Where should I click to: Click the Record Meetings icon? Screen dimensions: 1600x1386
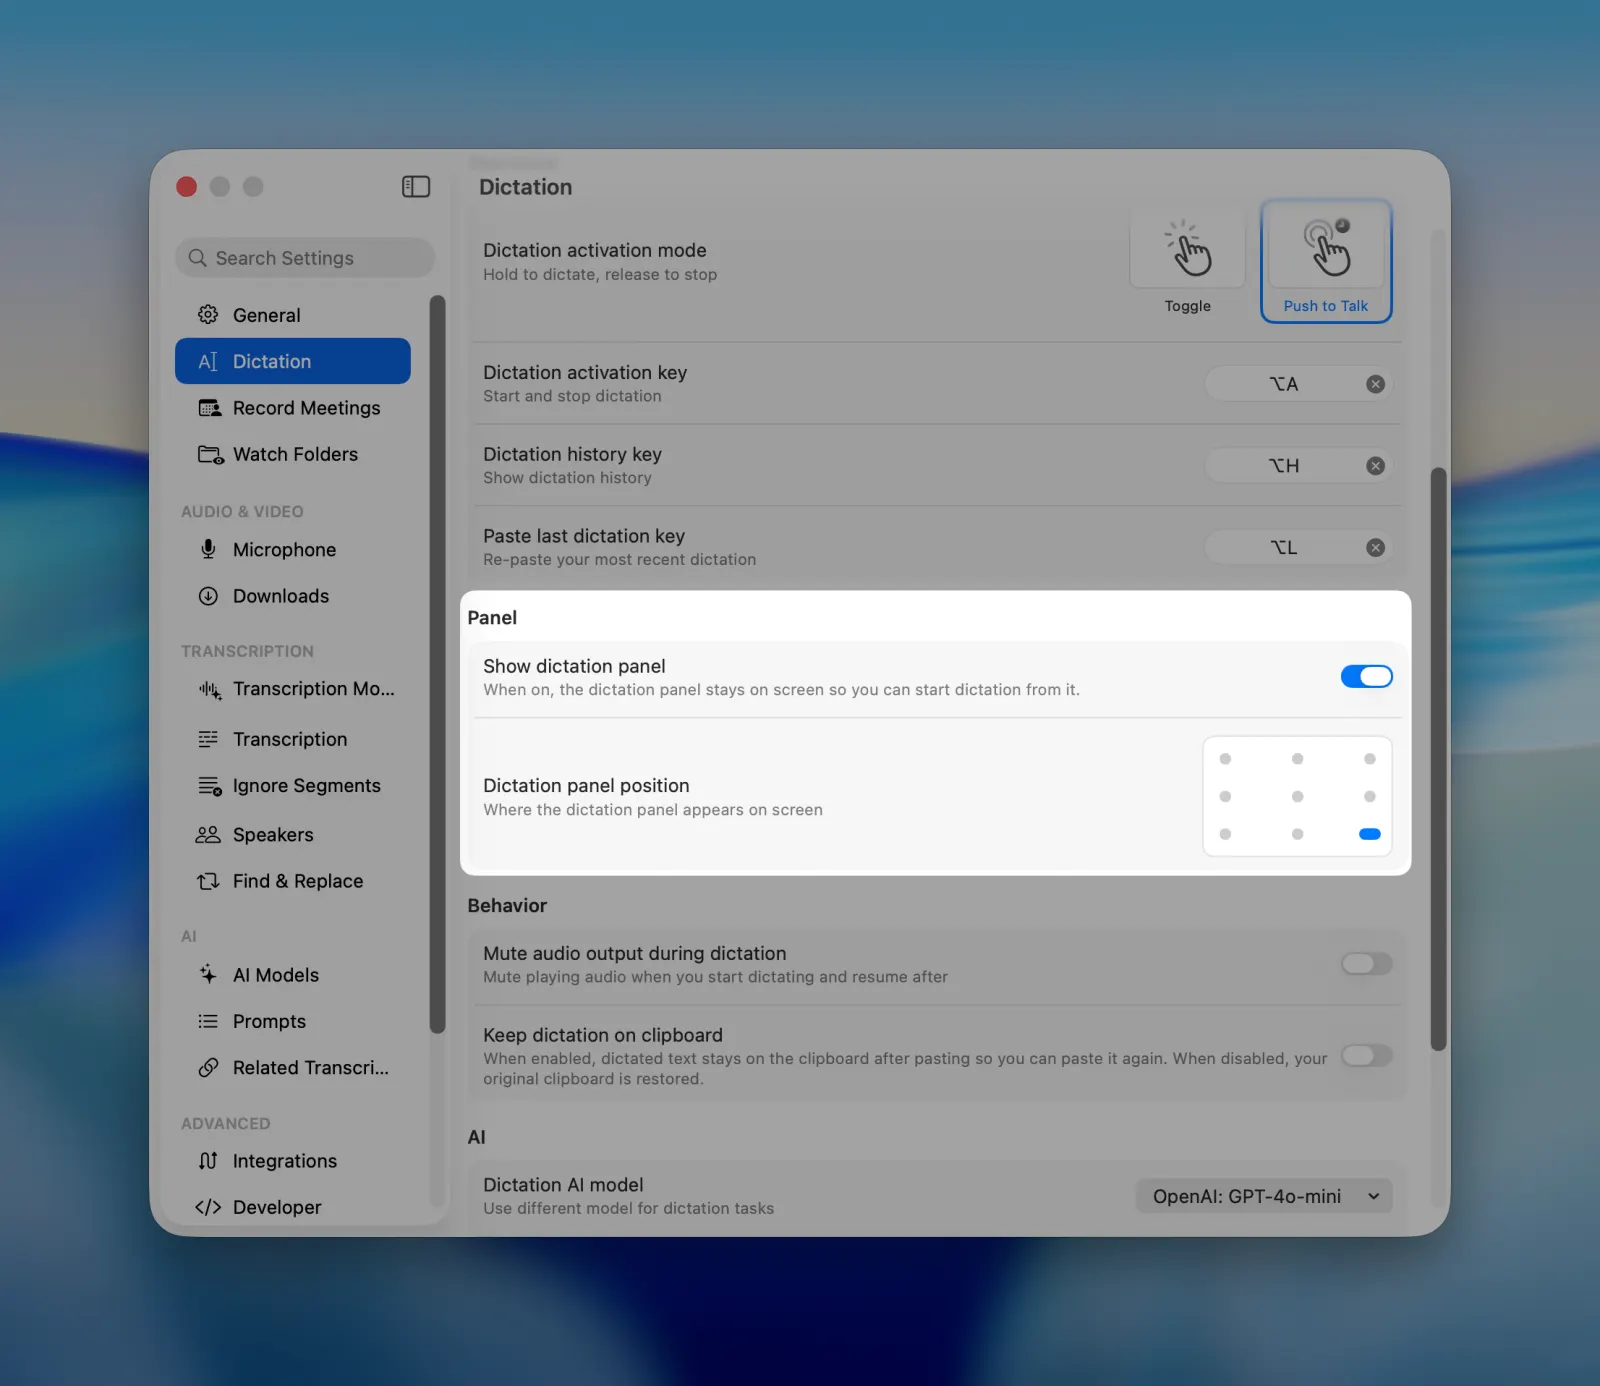(x=209, y=408)
